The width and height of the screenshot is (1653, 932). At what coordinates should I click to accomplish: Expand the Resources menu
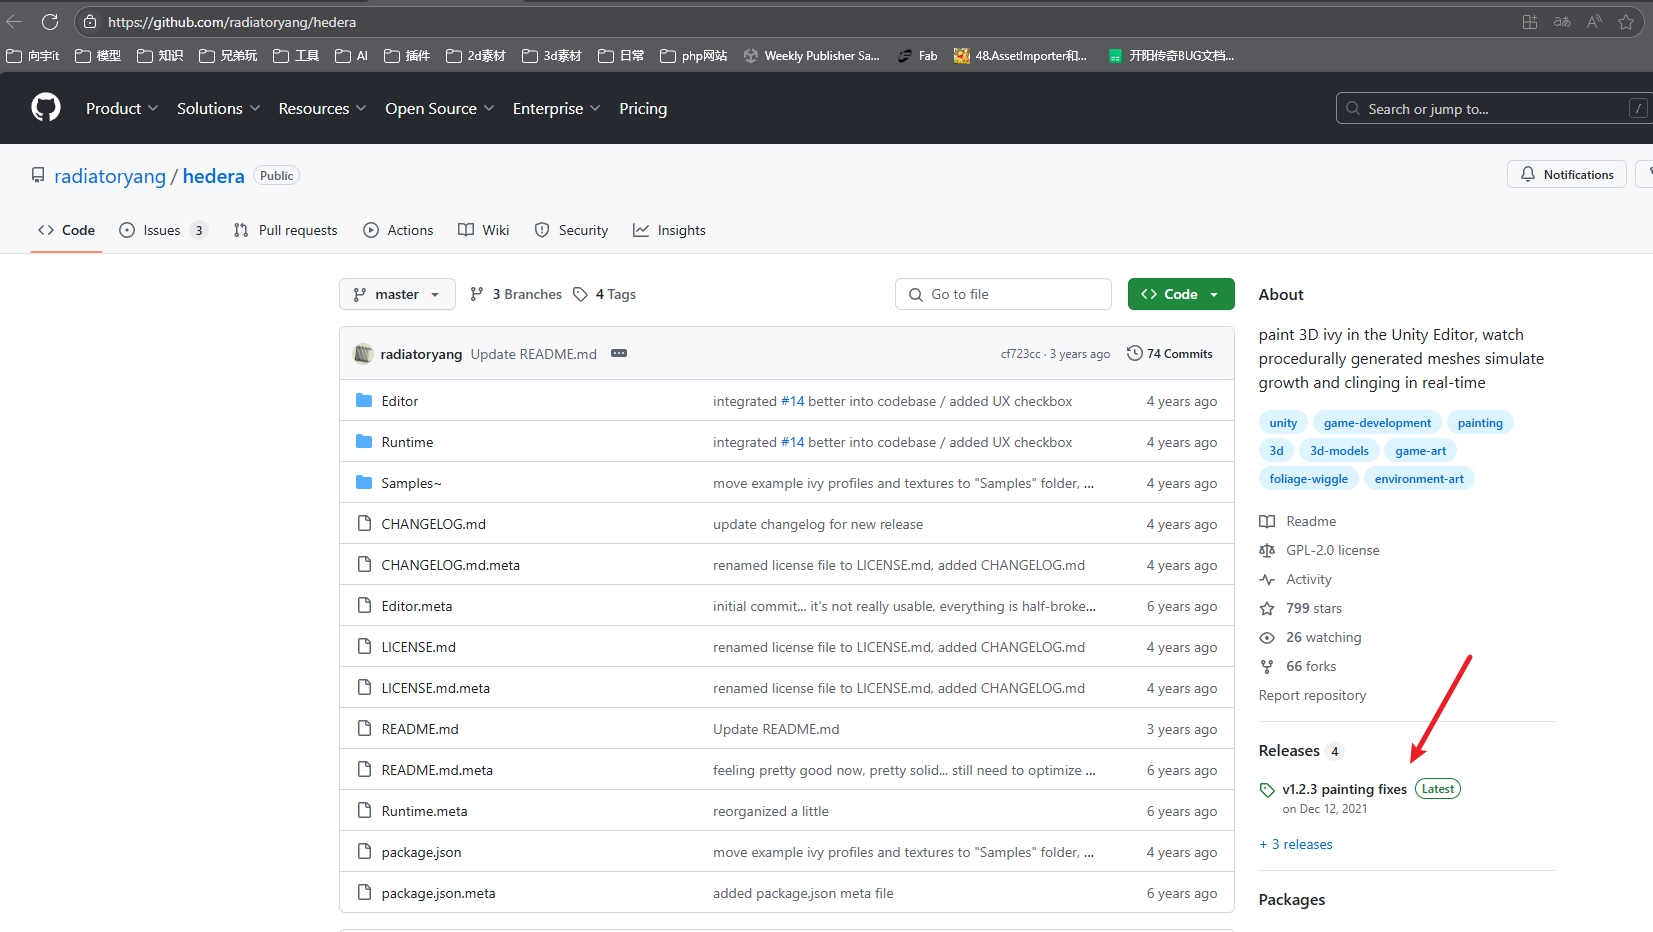click(322, 108)
